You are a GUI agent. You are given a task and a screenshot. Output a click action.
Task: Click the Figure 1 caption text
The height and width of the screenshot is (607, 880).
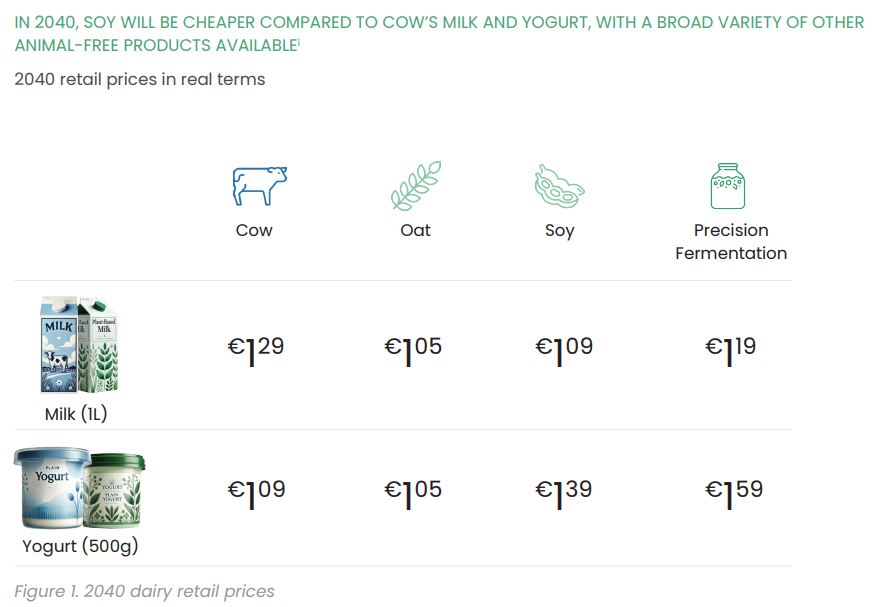tap(144, 591)
